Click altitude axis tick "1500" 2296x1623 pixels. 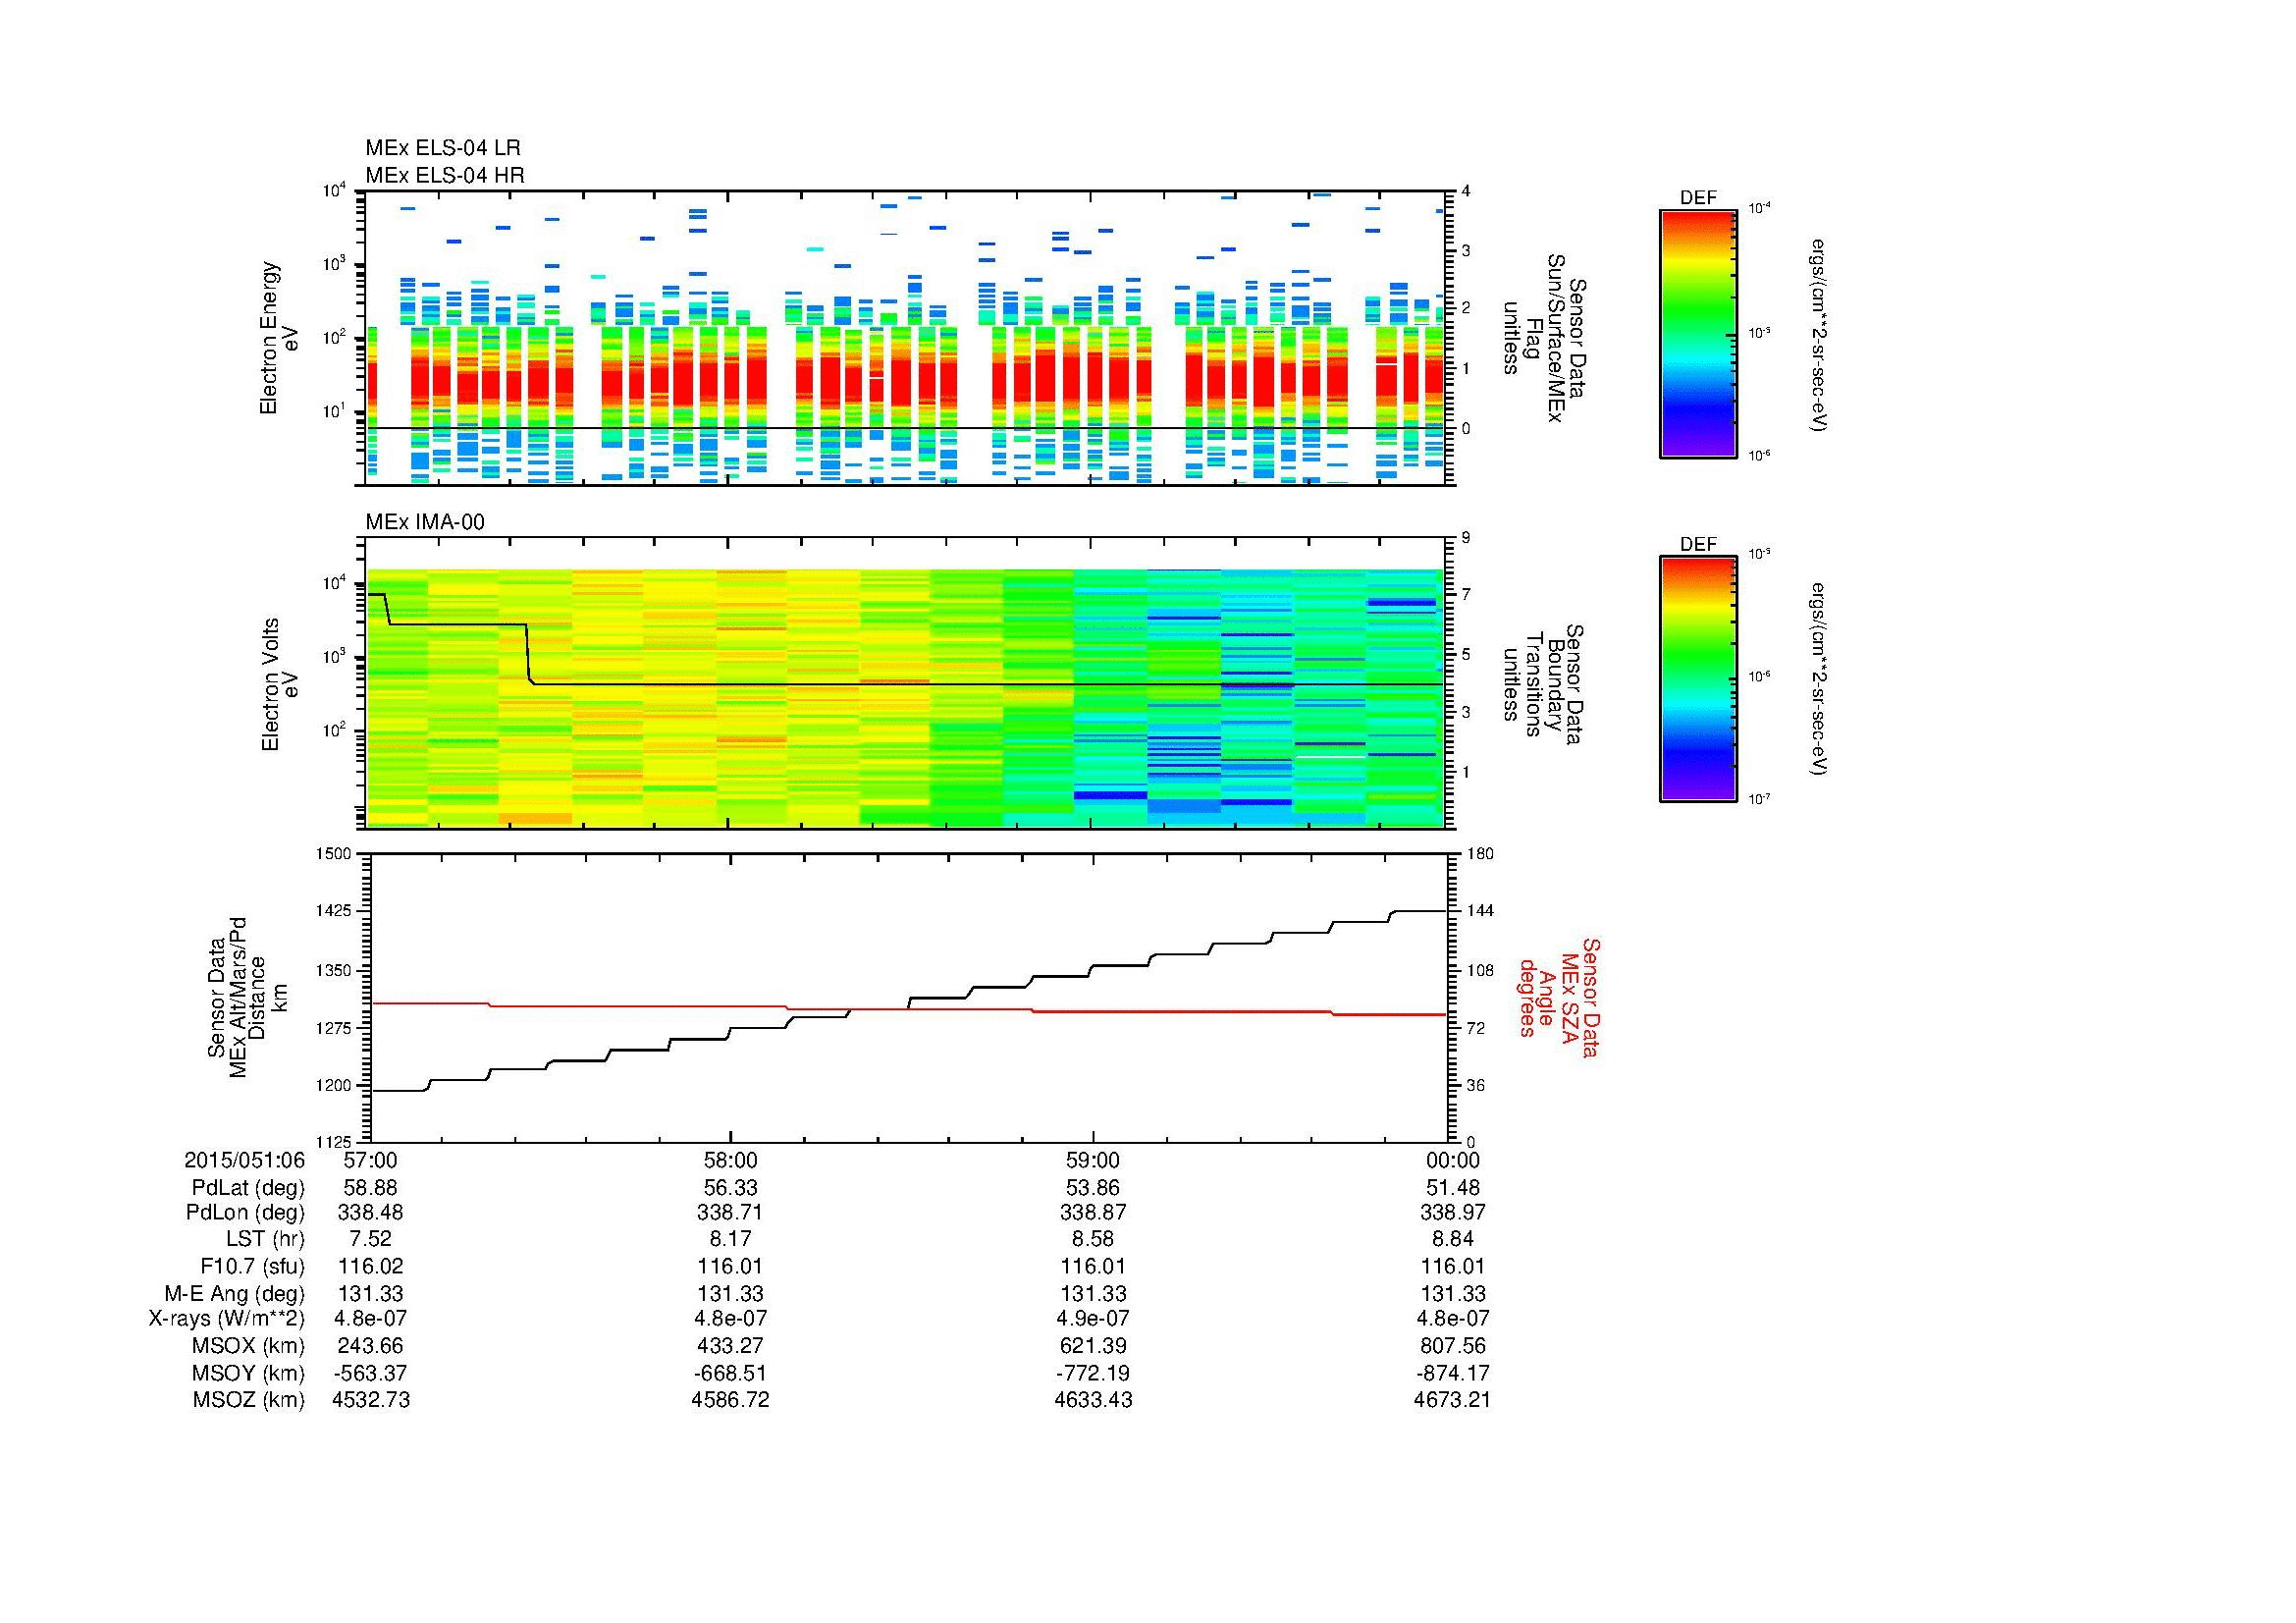click(335, 853)
